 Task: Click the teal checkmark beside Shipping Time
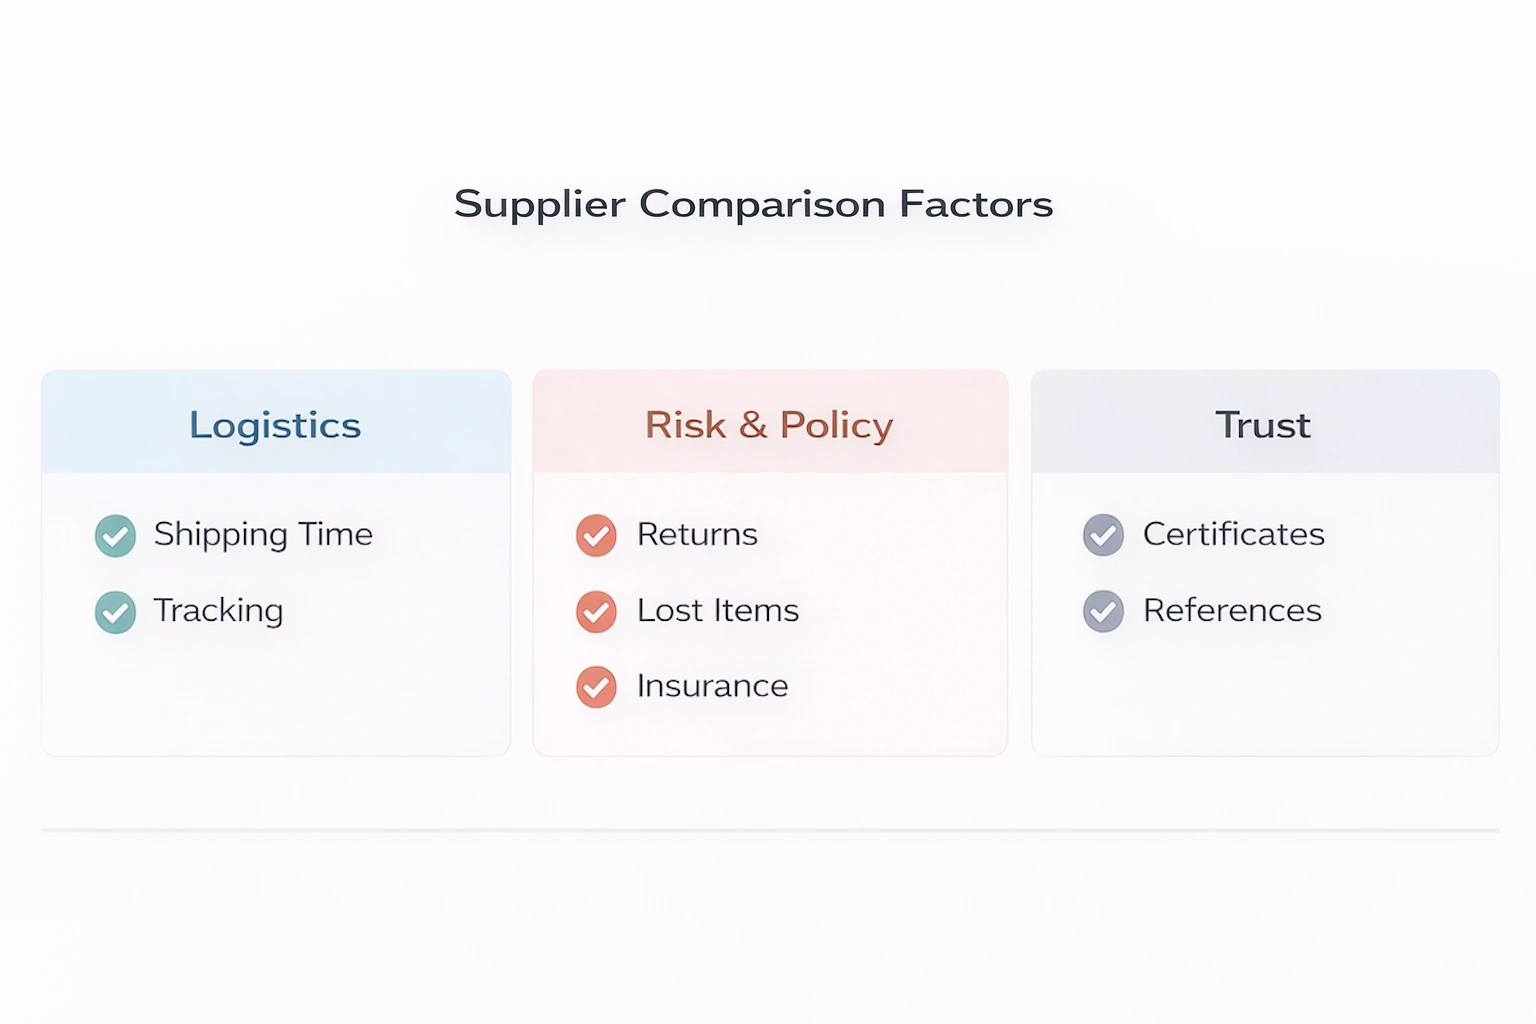pos(116,536)
